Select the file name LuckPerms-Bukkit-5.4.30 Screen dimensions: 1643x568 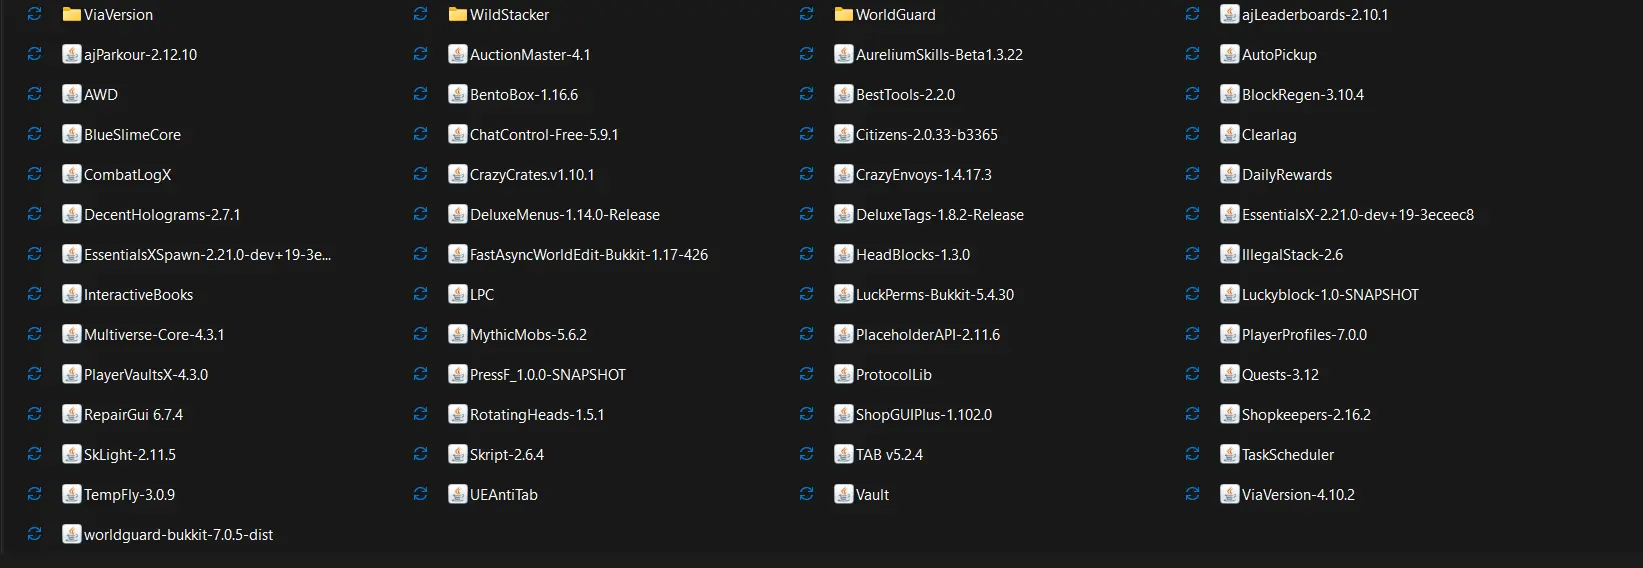[x=935, y=295]
